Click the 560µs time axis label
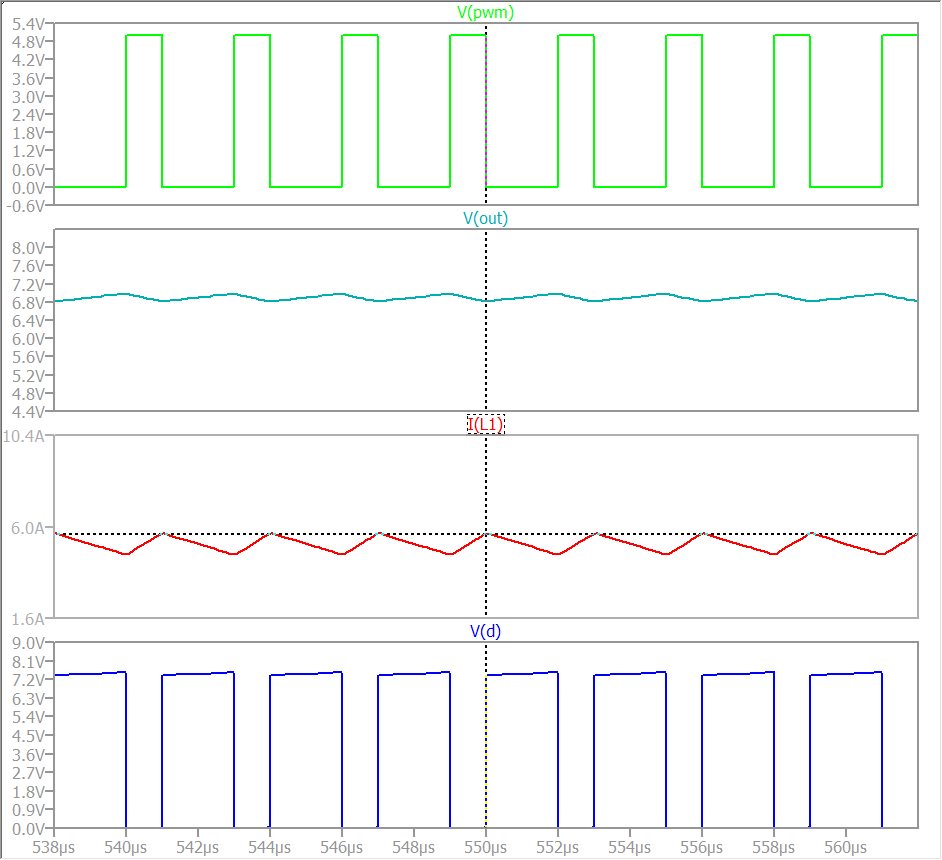 pyautogui.click(x=846, y=848)
